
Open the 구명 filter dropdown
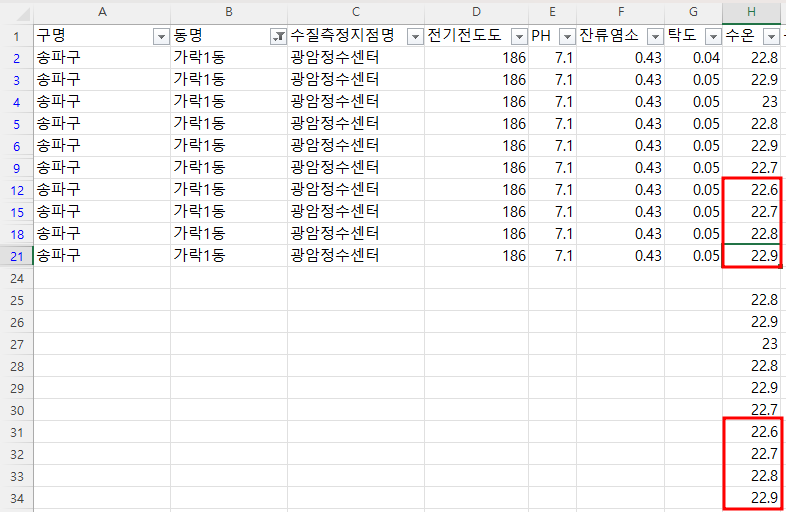click(161, 37)
